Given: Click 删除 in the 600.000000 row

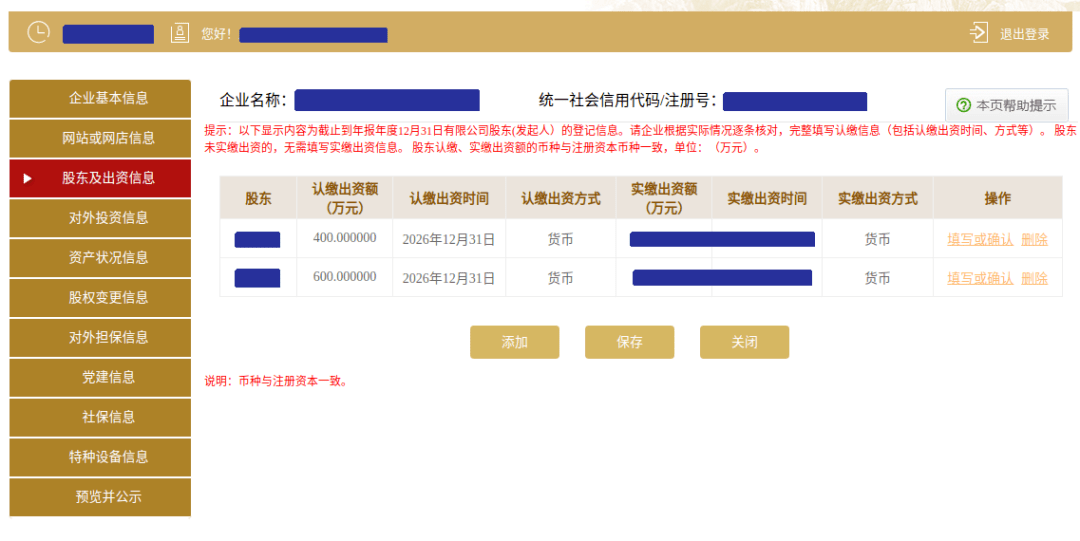Looking at the screenshot, I should (1035, 278).
